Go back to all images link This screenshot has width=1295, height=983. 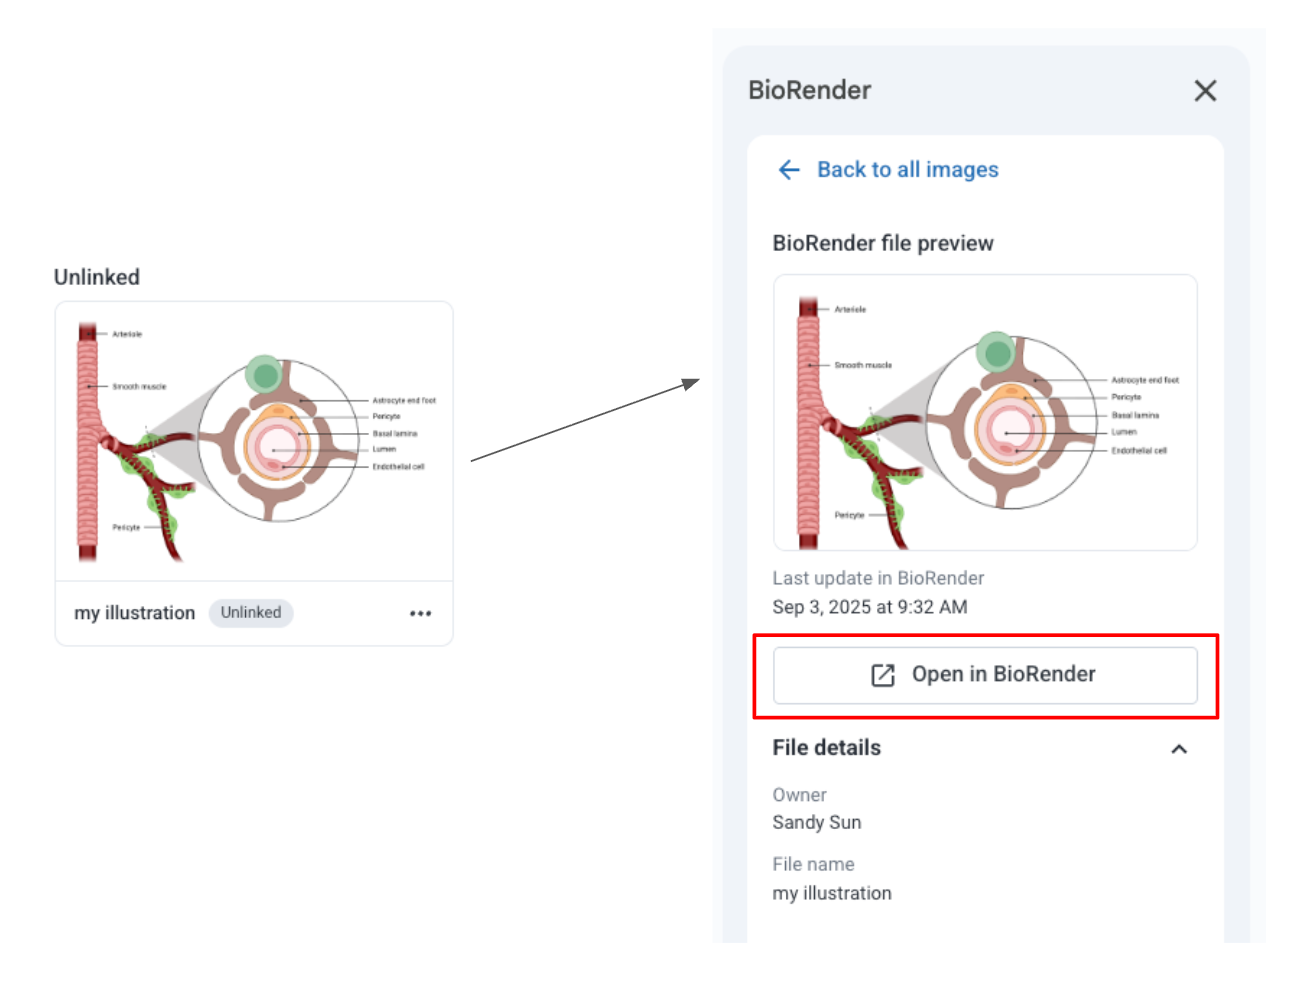[x=907, y=170]
